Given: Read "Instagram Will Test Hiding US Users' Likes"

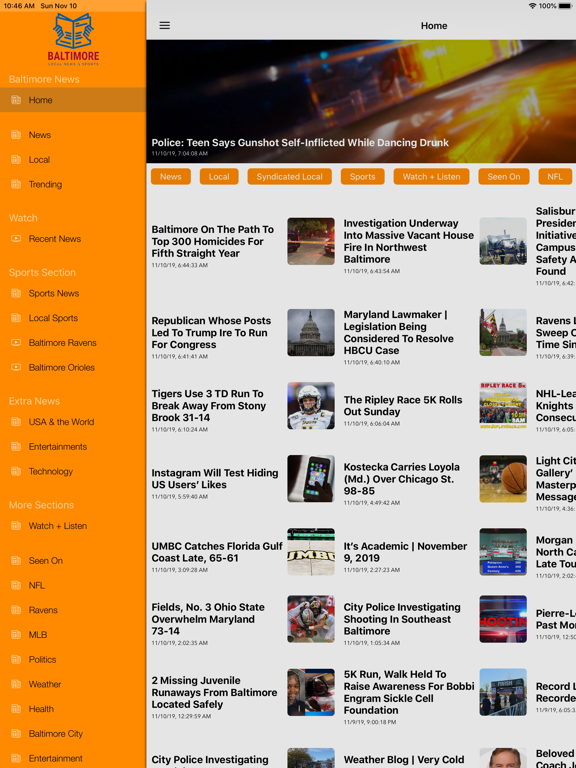Looking at the screenshot, I should pos(215,479).
